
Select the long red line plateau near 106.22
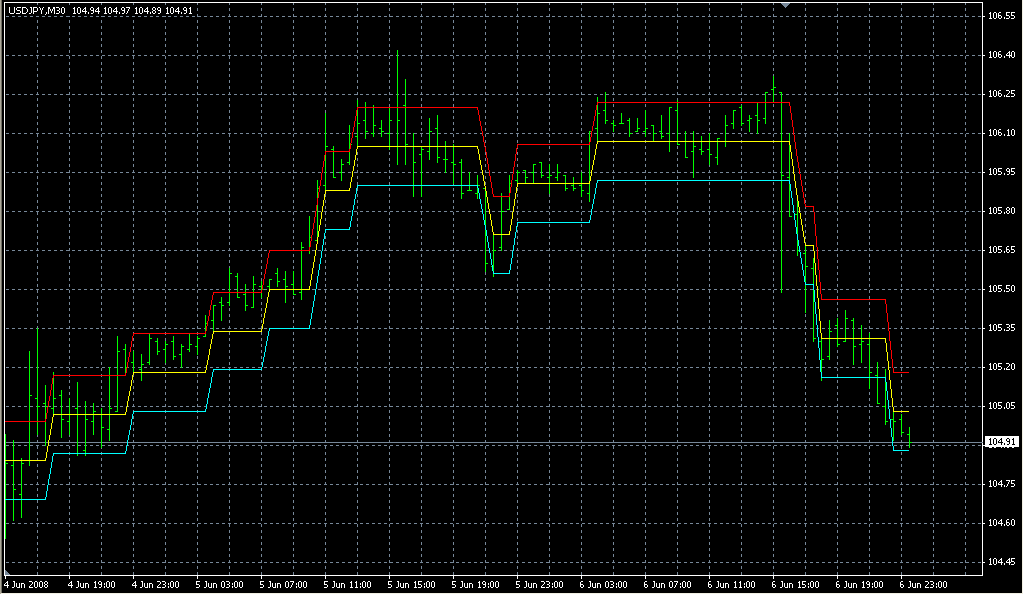690,102
